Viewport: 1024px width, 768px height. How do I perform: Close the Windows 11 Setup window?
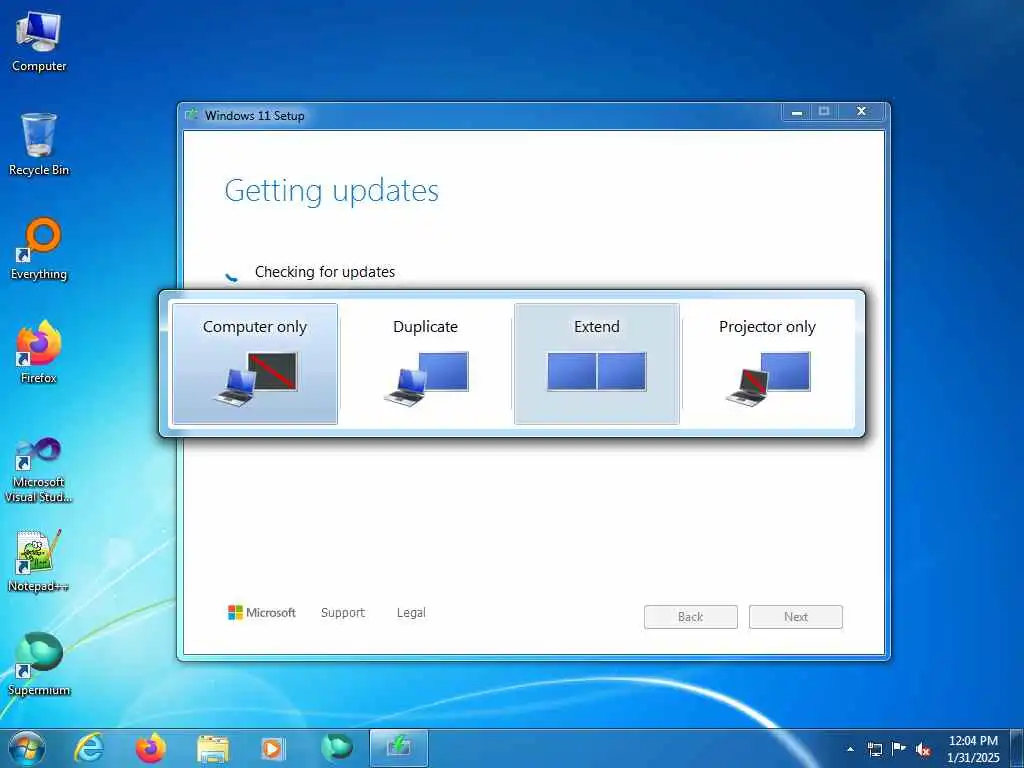coord(861,112)
